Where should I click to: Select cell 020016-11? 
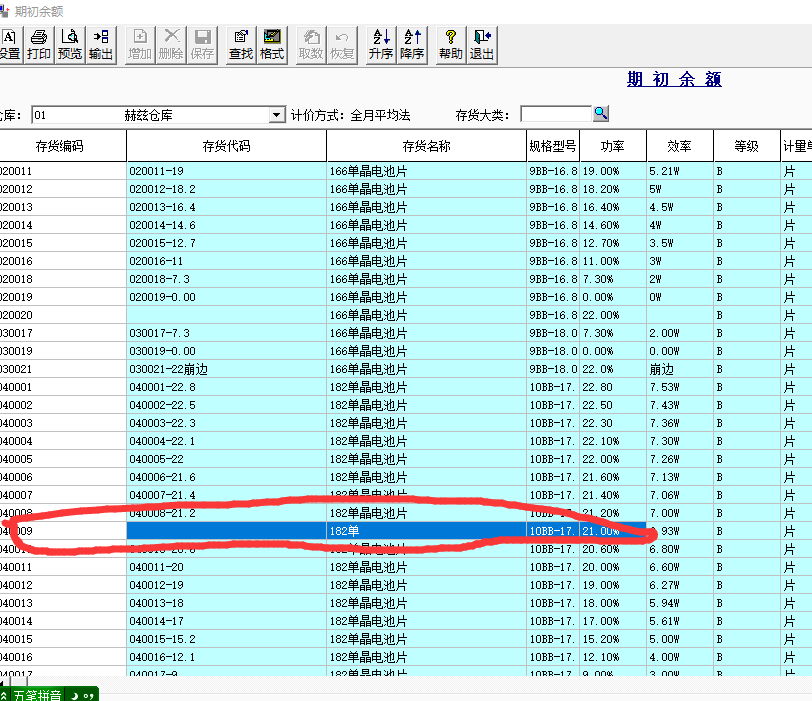(x=226, y=261)
